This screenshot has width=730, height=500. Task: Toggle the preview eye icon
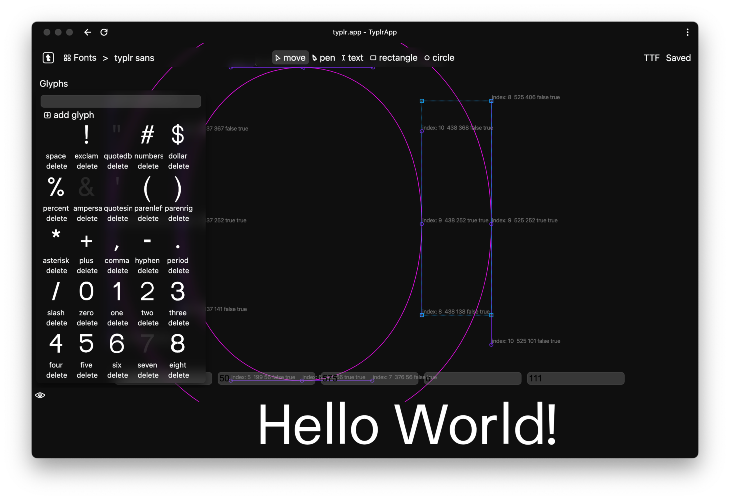[x=40, y=395]
